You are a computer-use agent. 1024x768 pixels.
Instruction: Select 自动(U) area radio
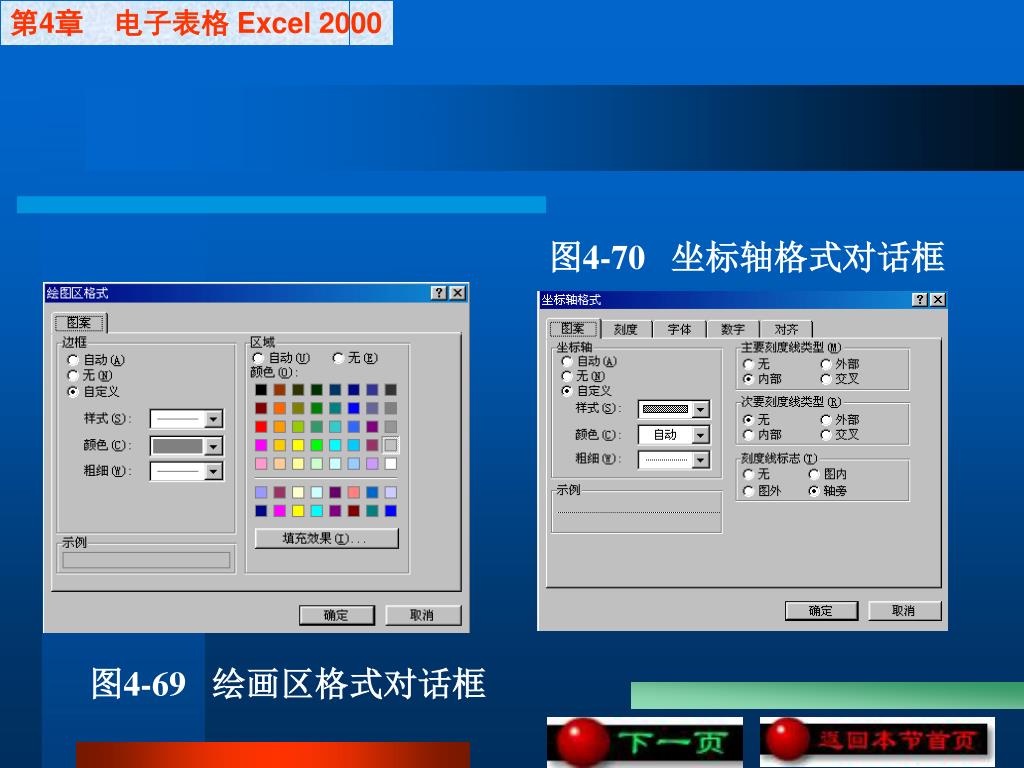point(258,358)
